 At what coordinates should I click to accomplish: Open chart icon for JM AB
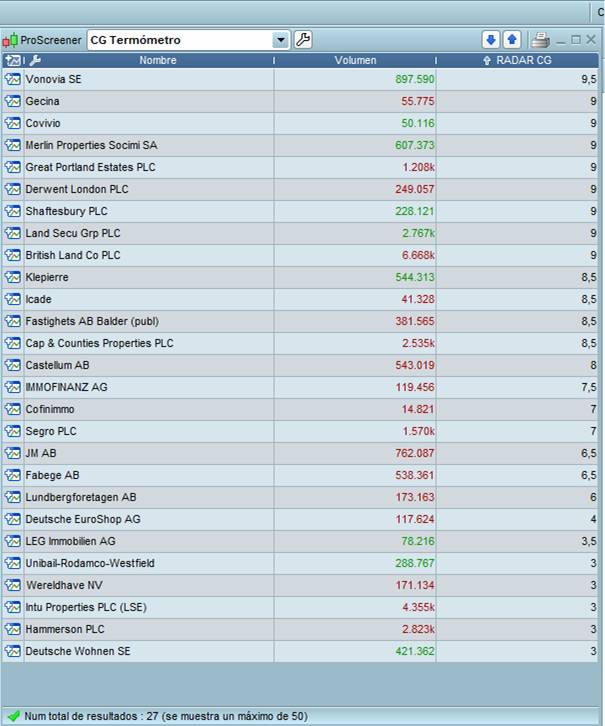13,453
